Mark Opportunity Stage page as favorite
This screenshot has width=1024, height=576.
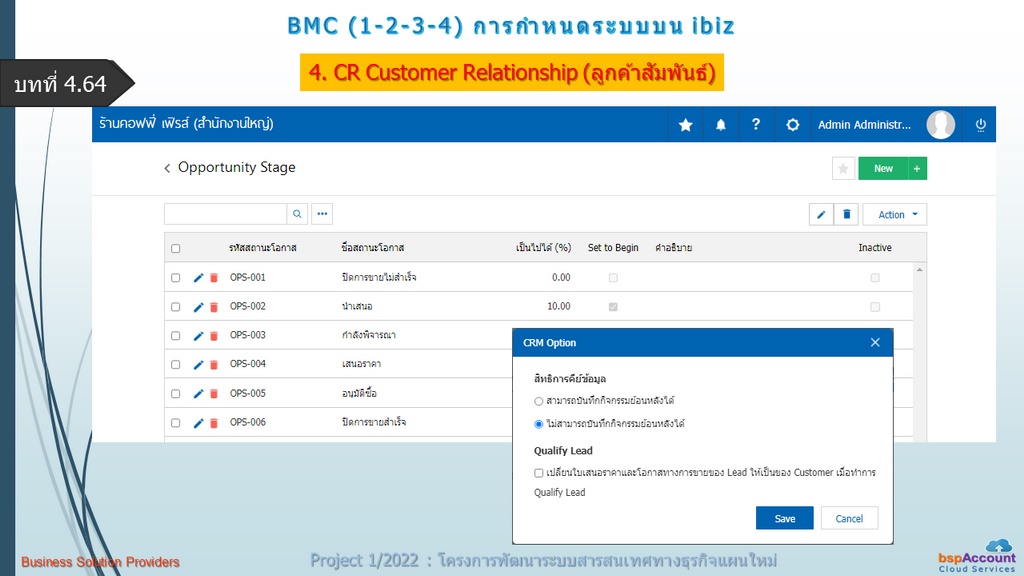coord(843,168)
